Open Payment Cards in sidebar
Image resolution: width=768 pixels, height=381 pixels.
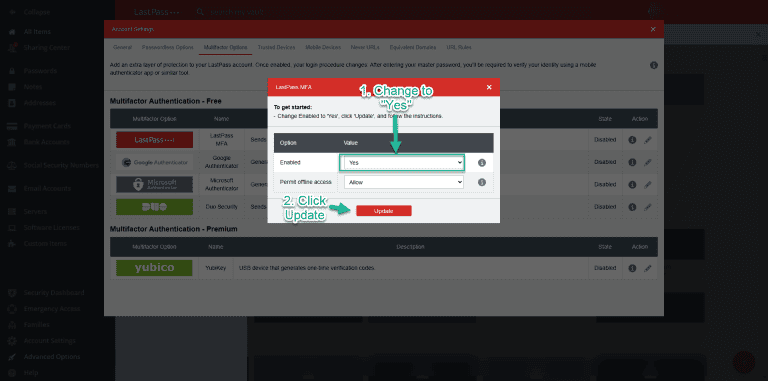pos(47,126)
